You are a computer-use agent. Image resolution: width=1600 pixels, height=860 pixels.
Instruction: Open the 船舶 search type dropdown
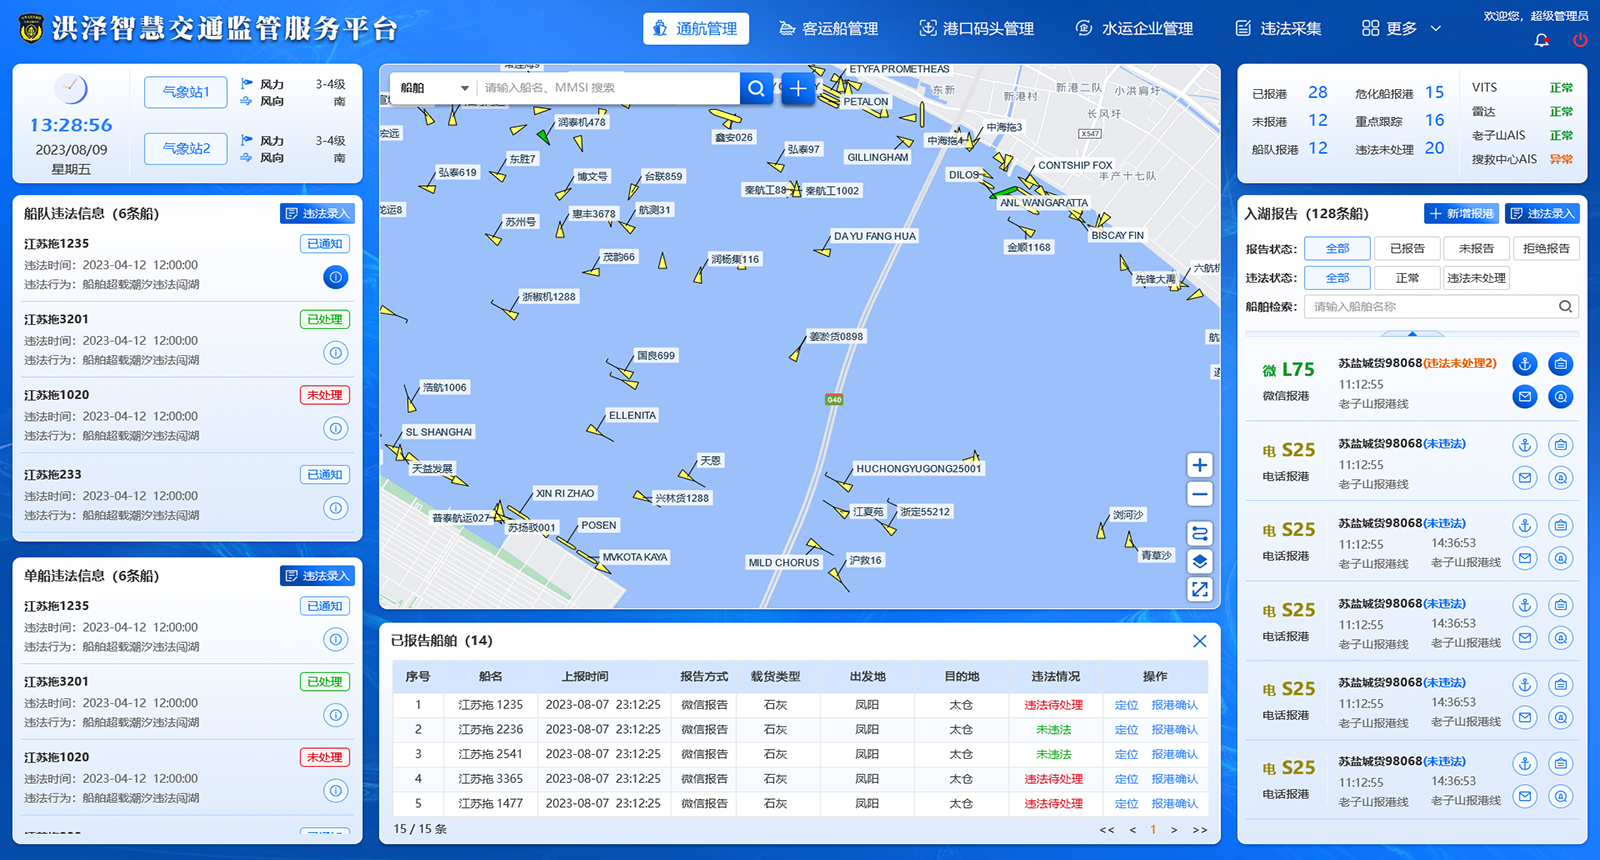click(434, 88)
